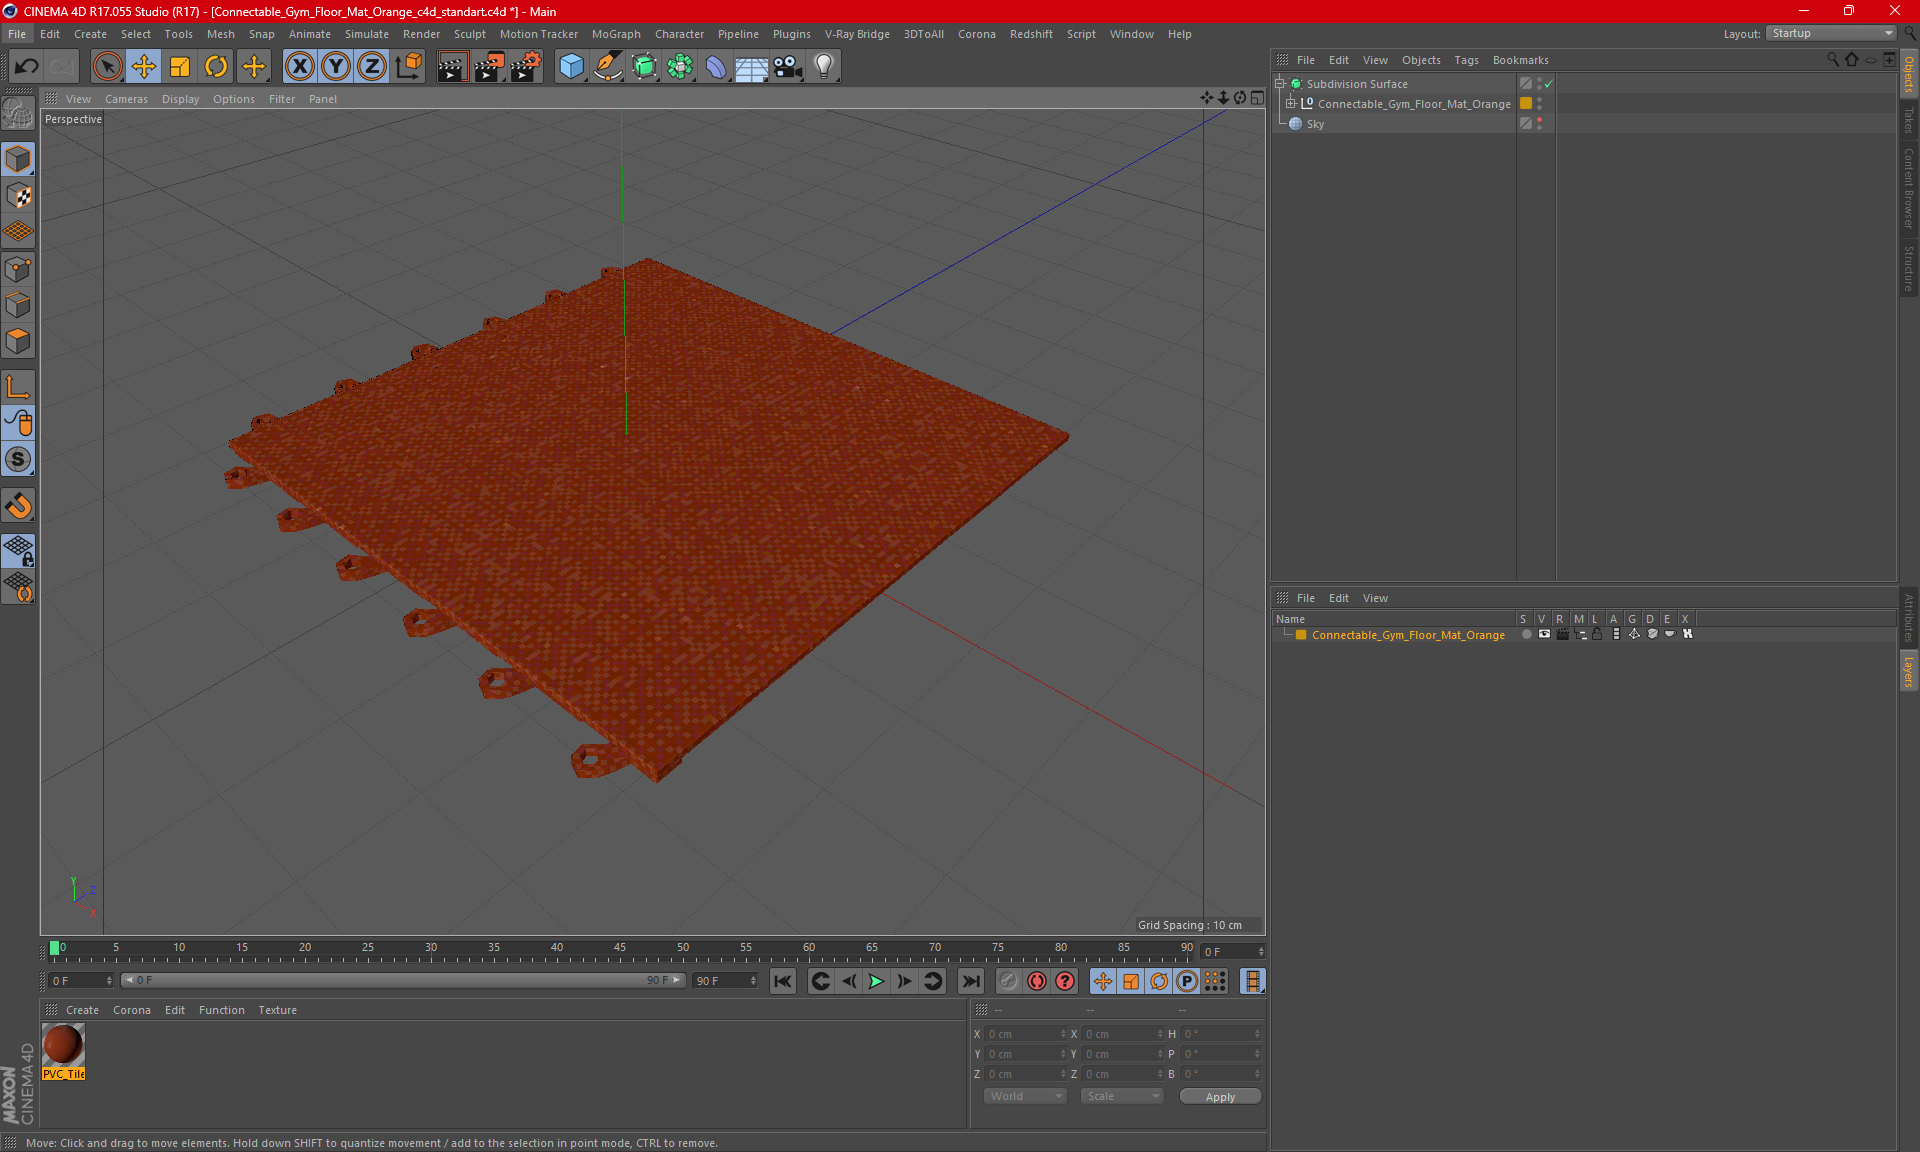Image resolution: width=1920 pixels, height=1152 pixels.
Task: Toggle autokeying record button
Action: point(1037,981)
